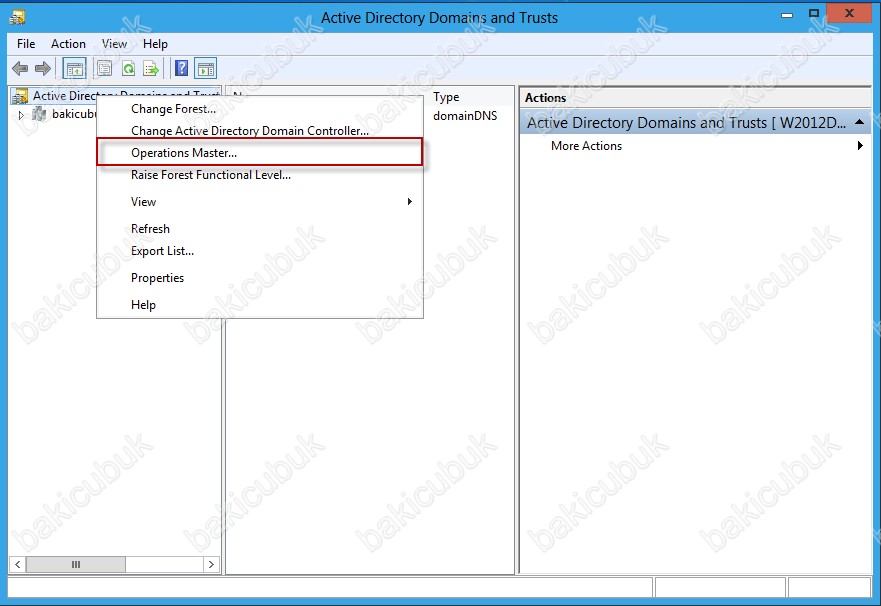Open the Help menu in the menu bar
Viewport: 881px width, 606px height.
click(155, 44)
